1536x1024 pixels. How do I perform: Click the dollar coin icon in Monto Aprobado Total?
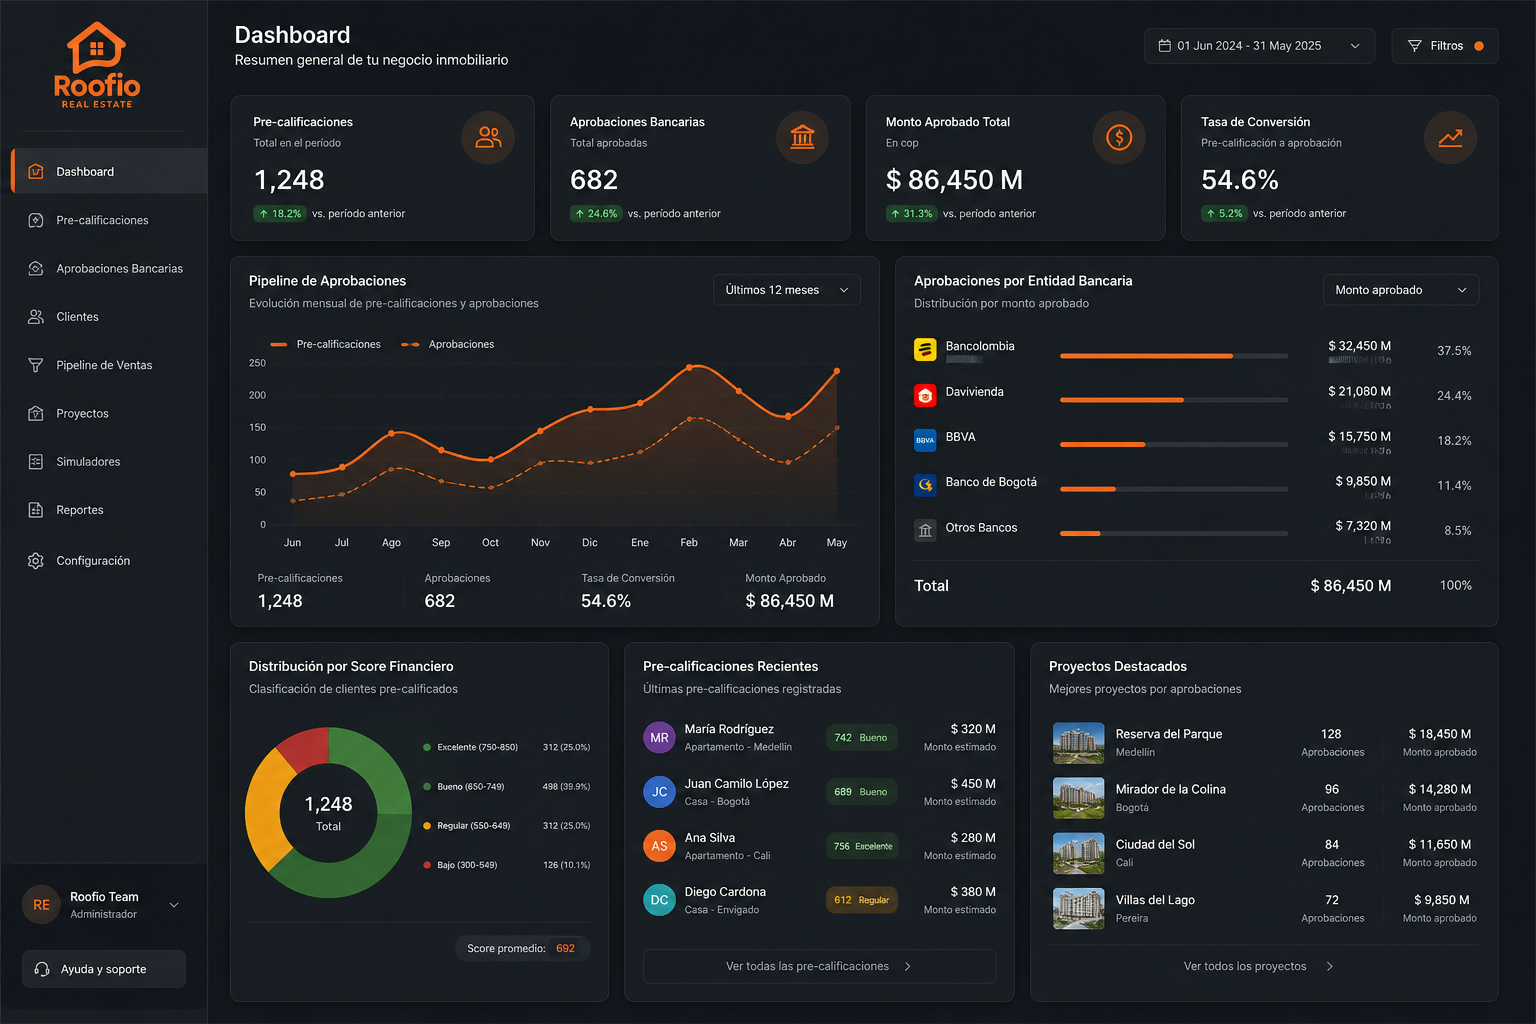tap(1119, 137)
